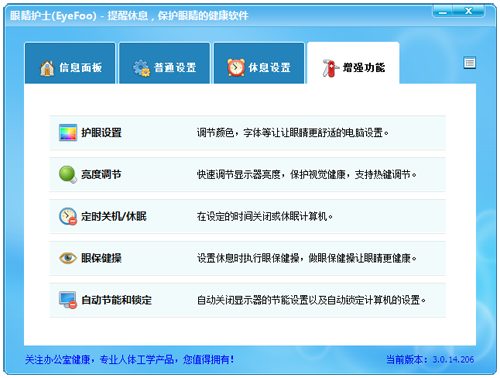Close the EyeFoo window
This screenshot has width=500, height=378.
coord(469,11)
